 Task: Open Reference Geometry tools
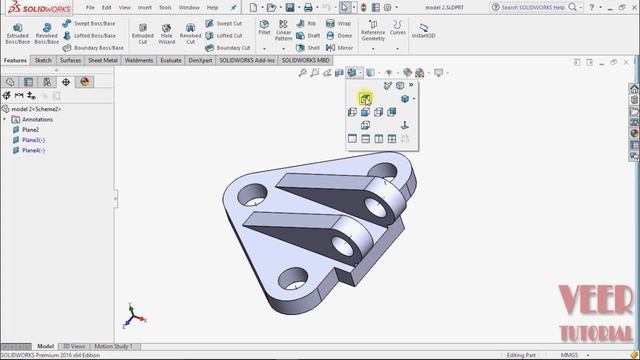click(373, 31)
